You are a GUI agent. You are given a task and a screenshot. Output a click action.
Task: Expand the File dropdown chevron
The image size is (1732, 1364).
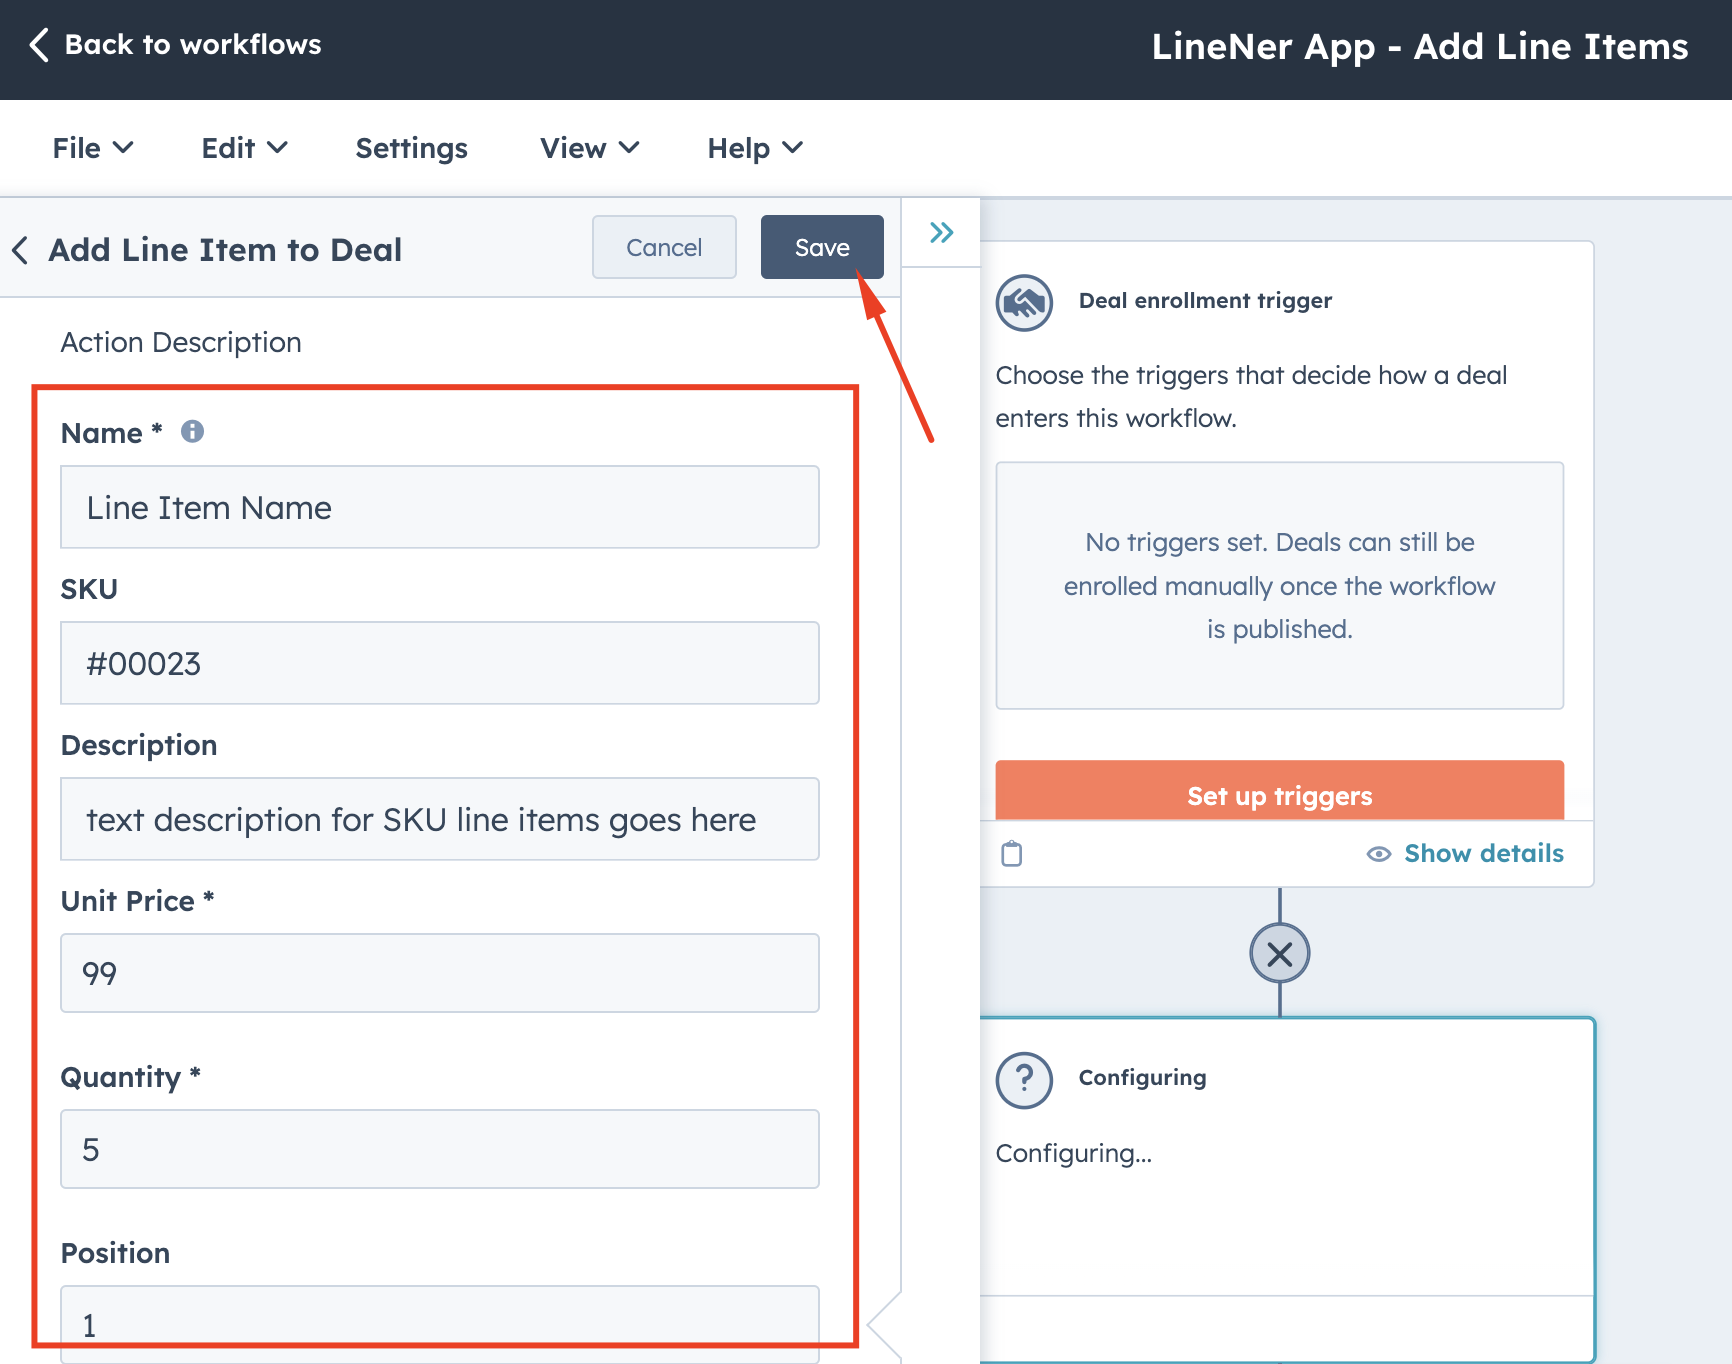[x=123, y=148]
